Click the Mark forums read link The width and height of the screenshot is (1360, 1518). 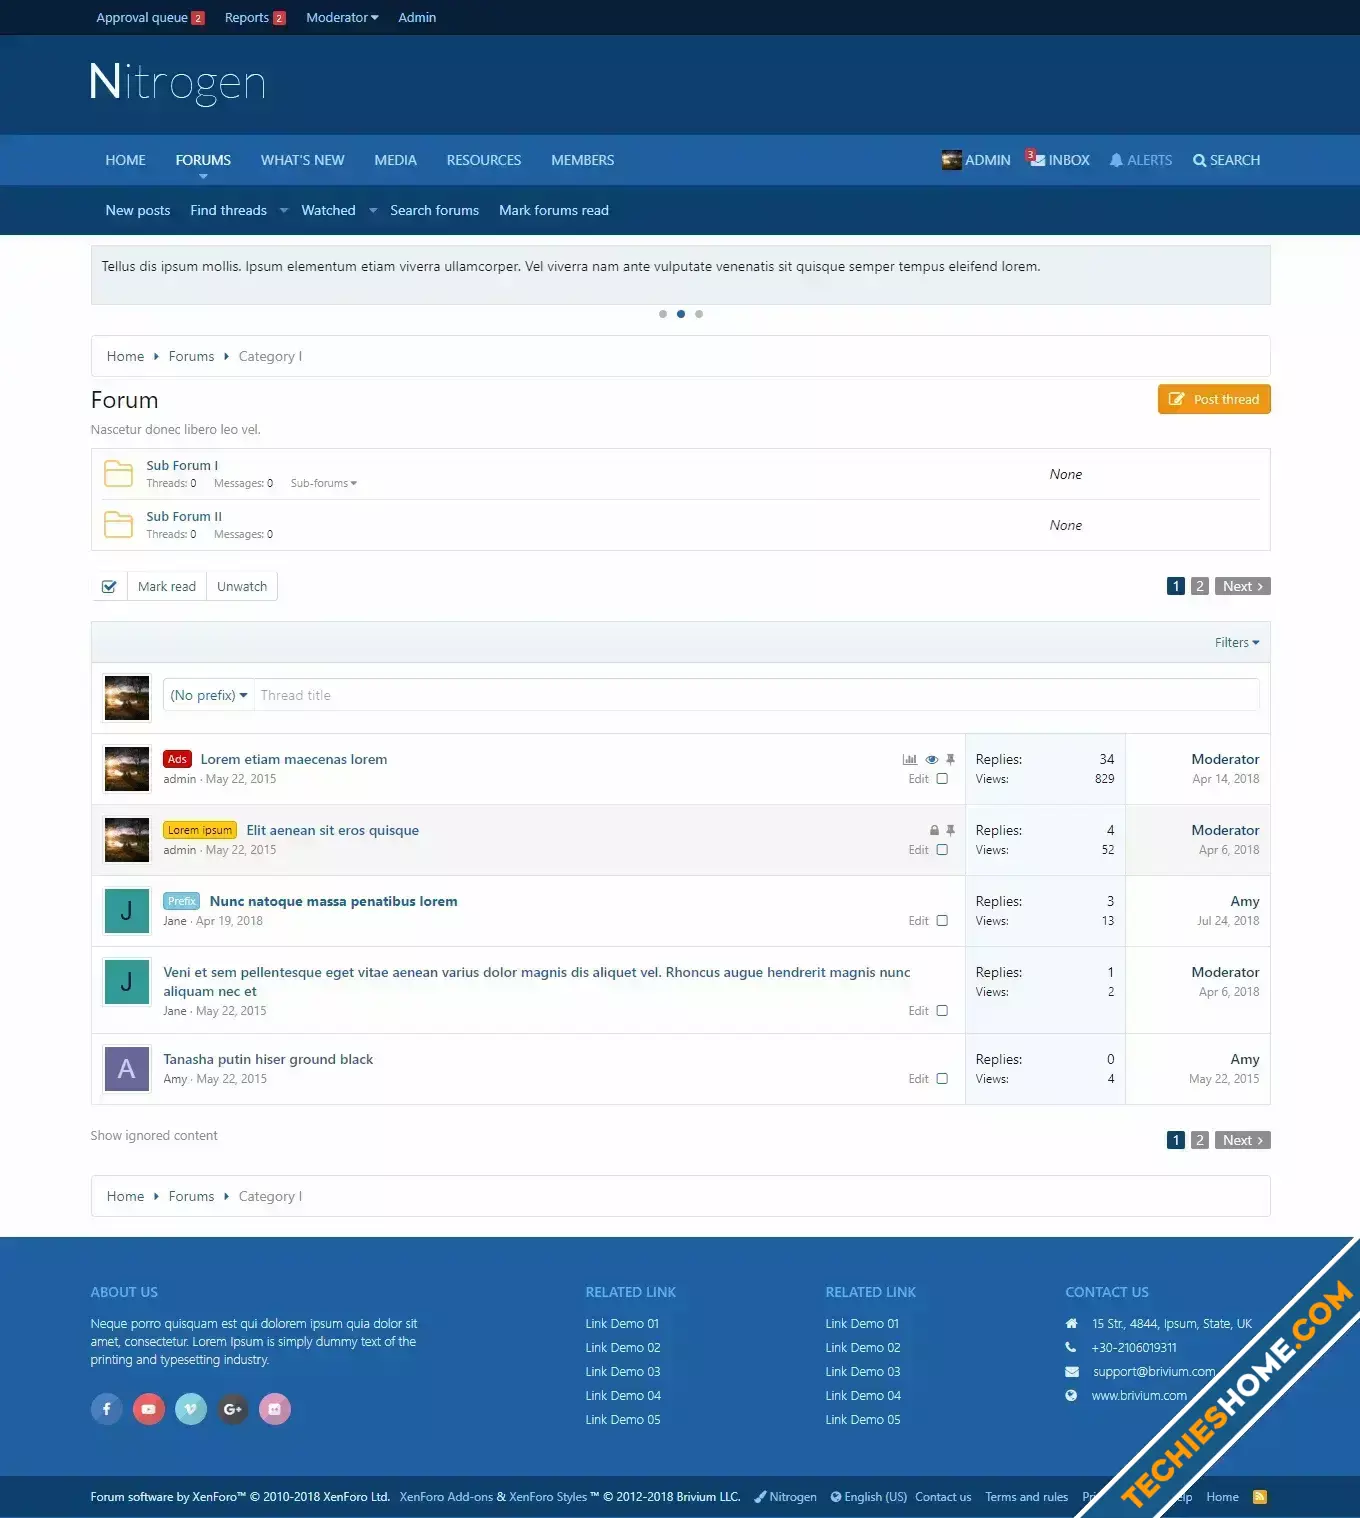point(553,210)
